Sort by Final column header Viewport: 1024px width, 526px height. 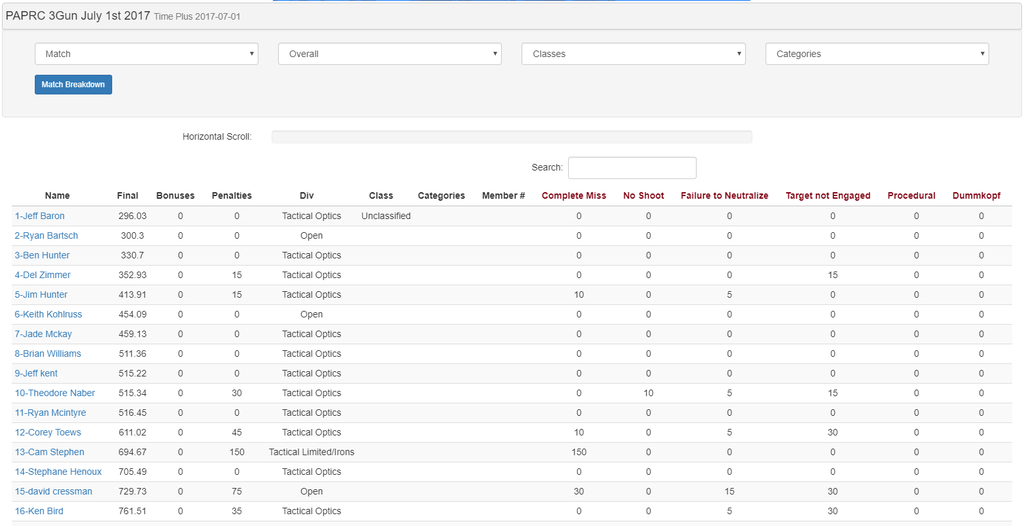pyautogui.click(x=128, y=195)
